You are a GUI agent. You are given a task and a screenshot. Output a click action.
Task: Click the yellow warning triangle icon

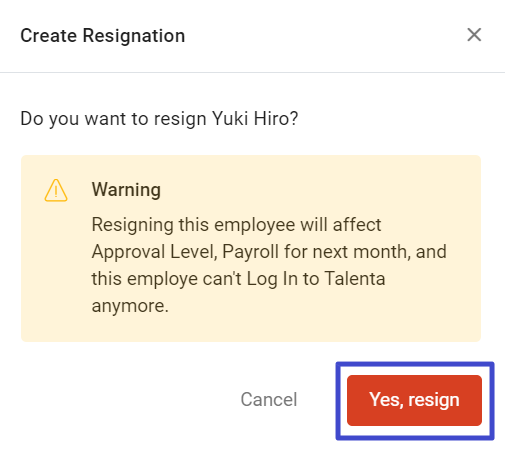tap(56, 190)
